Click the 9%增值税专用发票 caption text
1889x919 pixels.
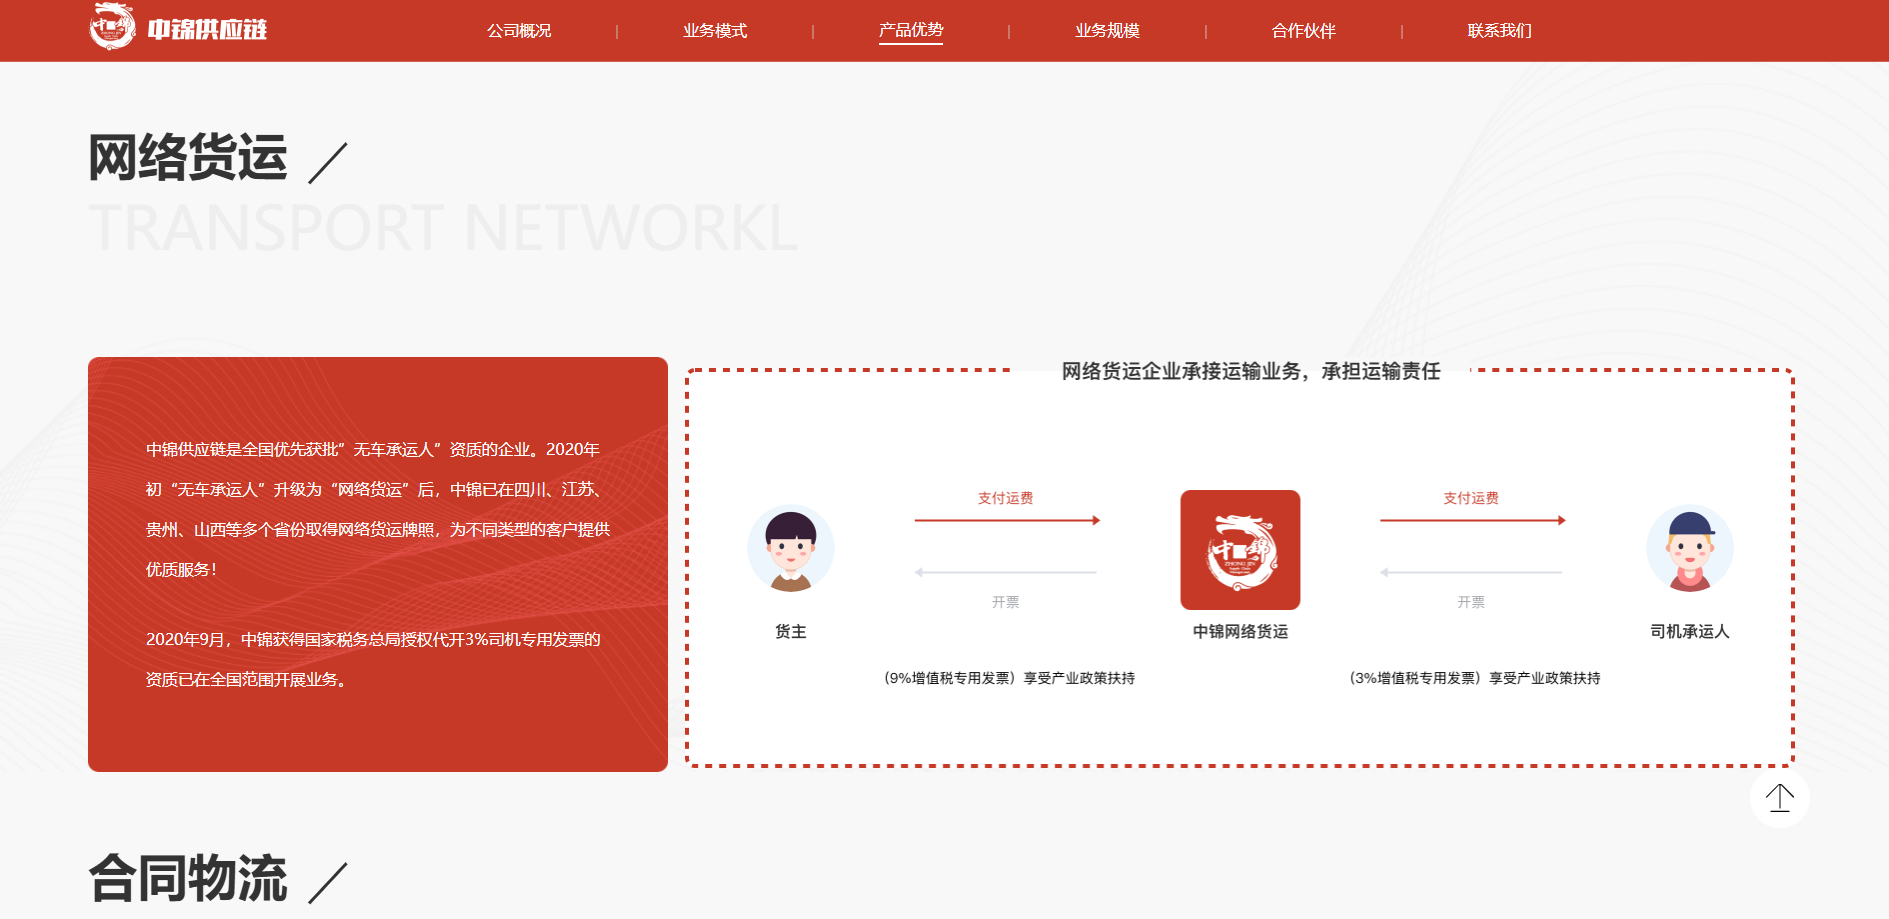[x=1009, y=678]
